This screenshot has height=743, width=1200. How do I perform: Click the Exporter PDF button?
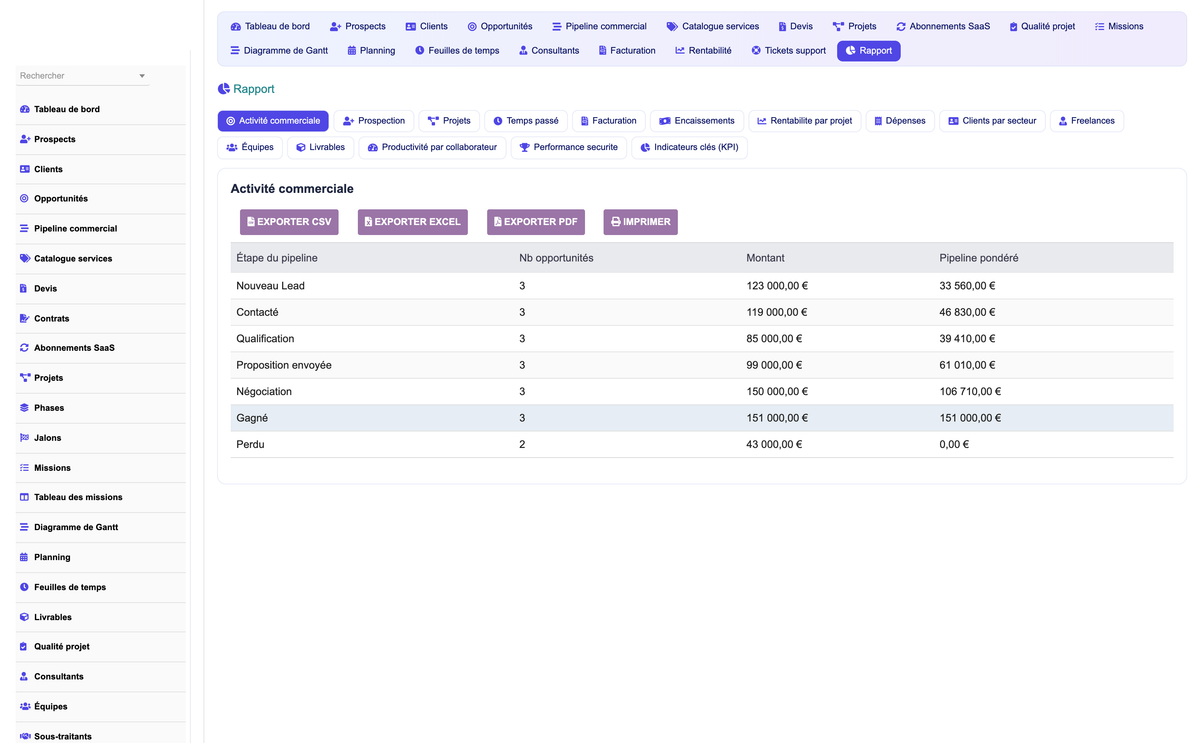536,222
